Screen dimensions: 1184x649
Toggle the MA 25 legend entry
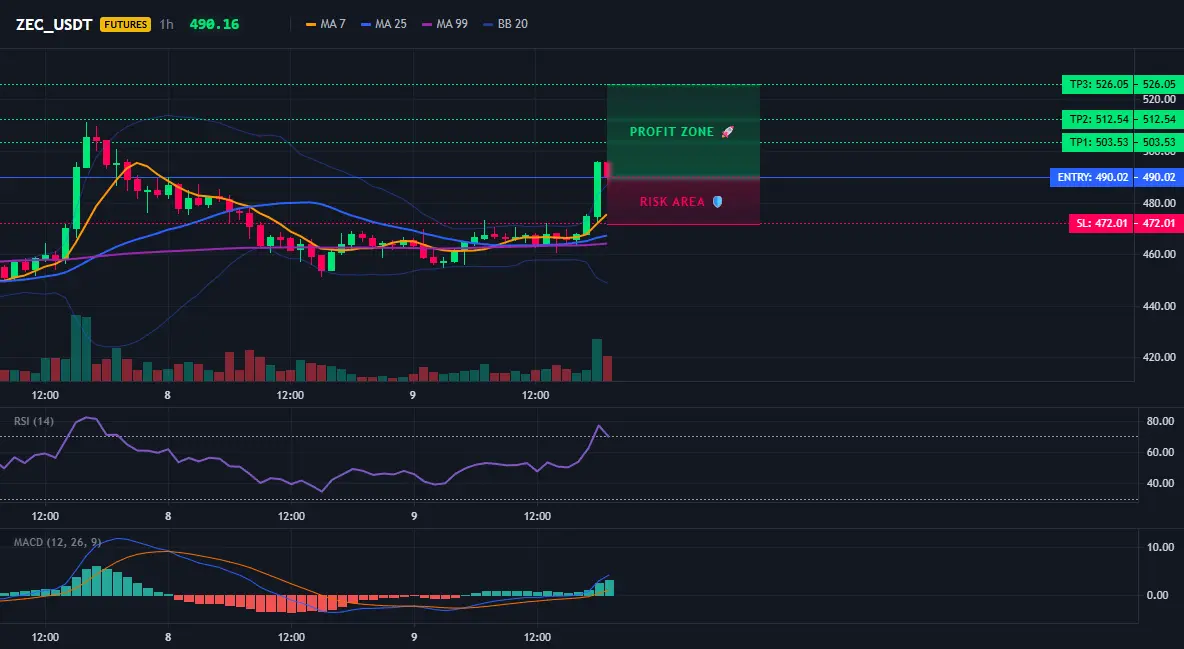point(384,24)
